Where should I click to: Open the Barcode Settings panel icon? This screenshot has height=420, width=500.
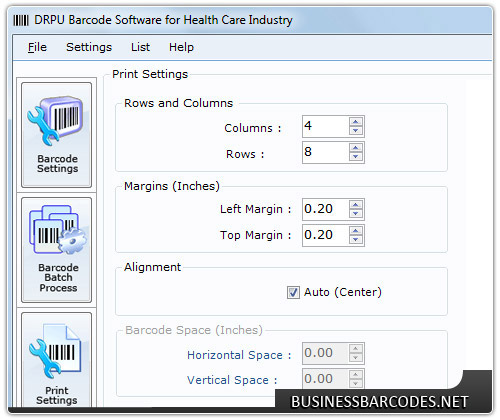click(x=56, y=135)
